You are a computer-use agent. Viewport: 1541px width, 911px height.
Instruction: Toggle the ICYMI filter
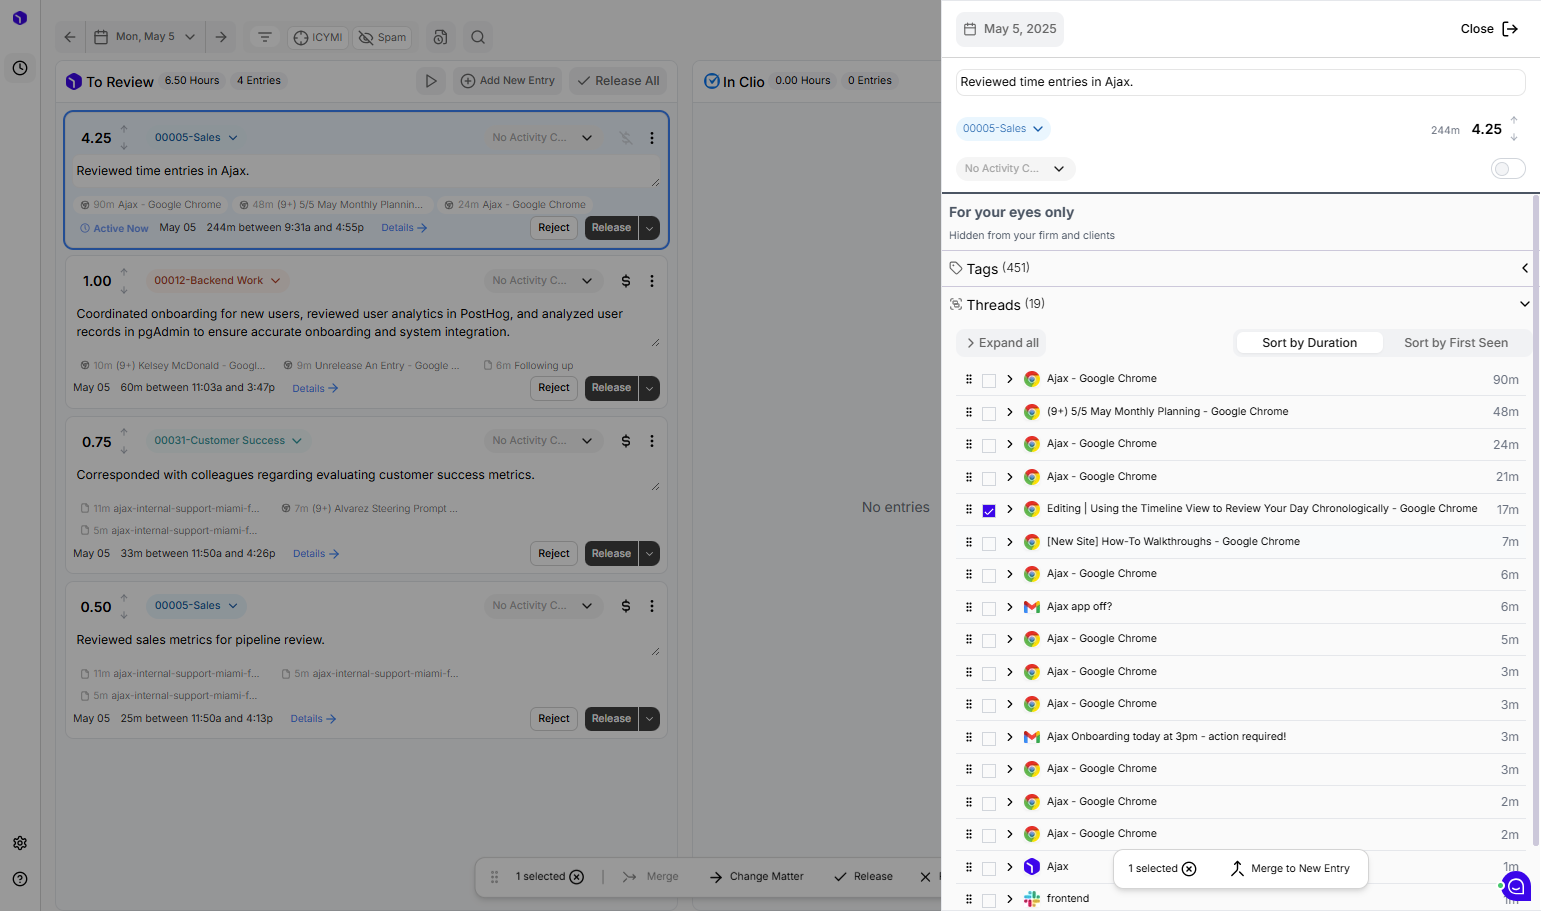(318, 37)
